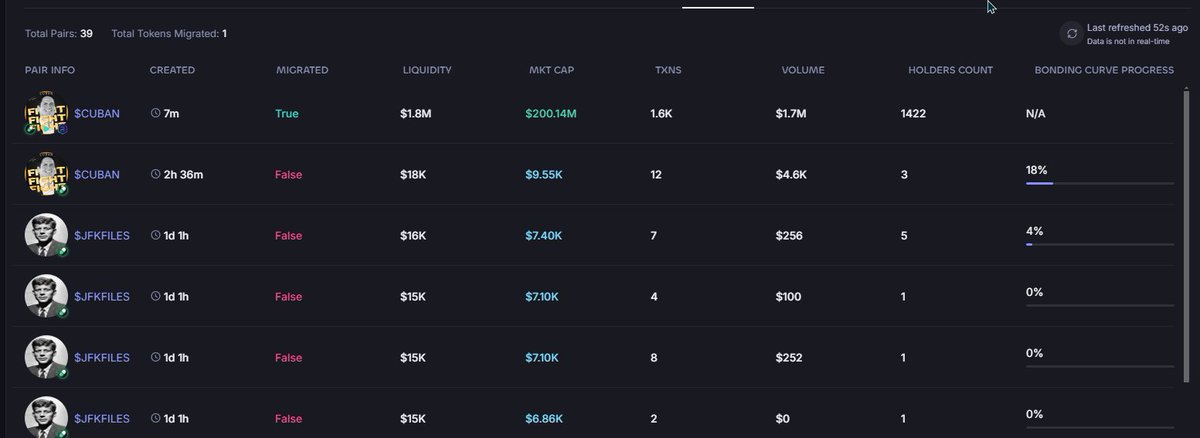Sort by the MKT CAP column header
1200x438 pixels.
[551, 70]
